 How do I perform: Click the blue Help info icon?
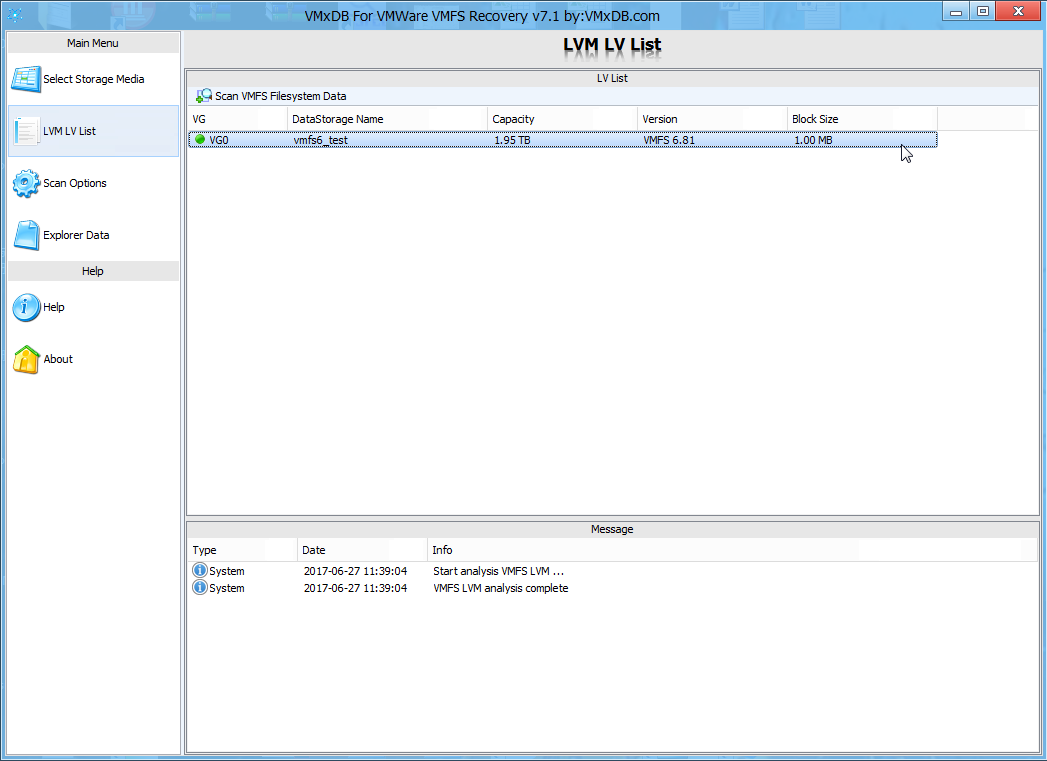[x=26, y=307]
